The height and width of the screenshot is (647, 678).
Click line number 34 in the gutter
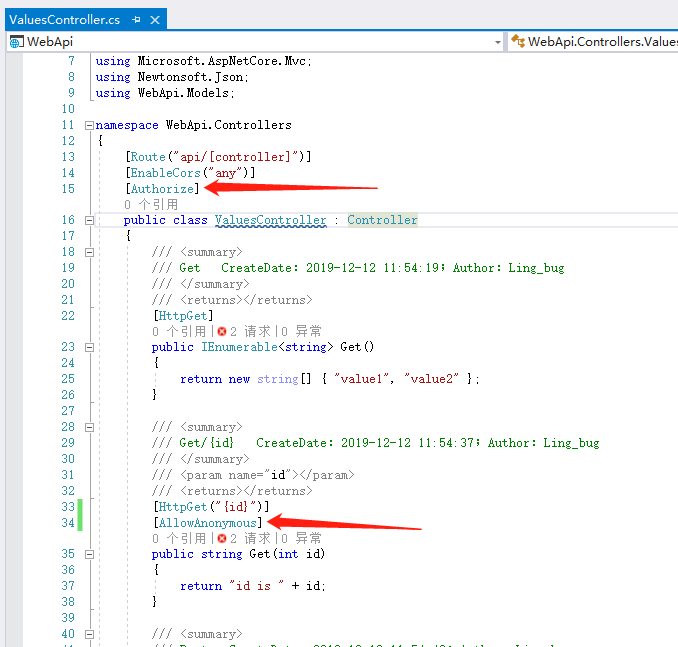[x=68, y=523]
